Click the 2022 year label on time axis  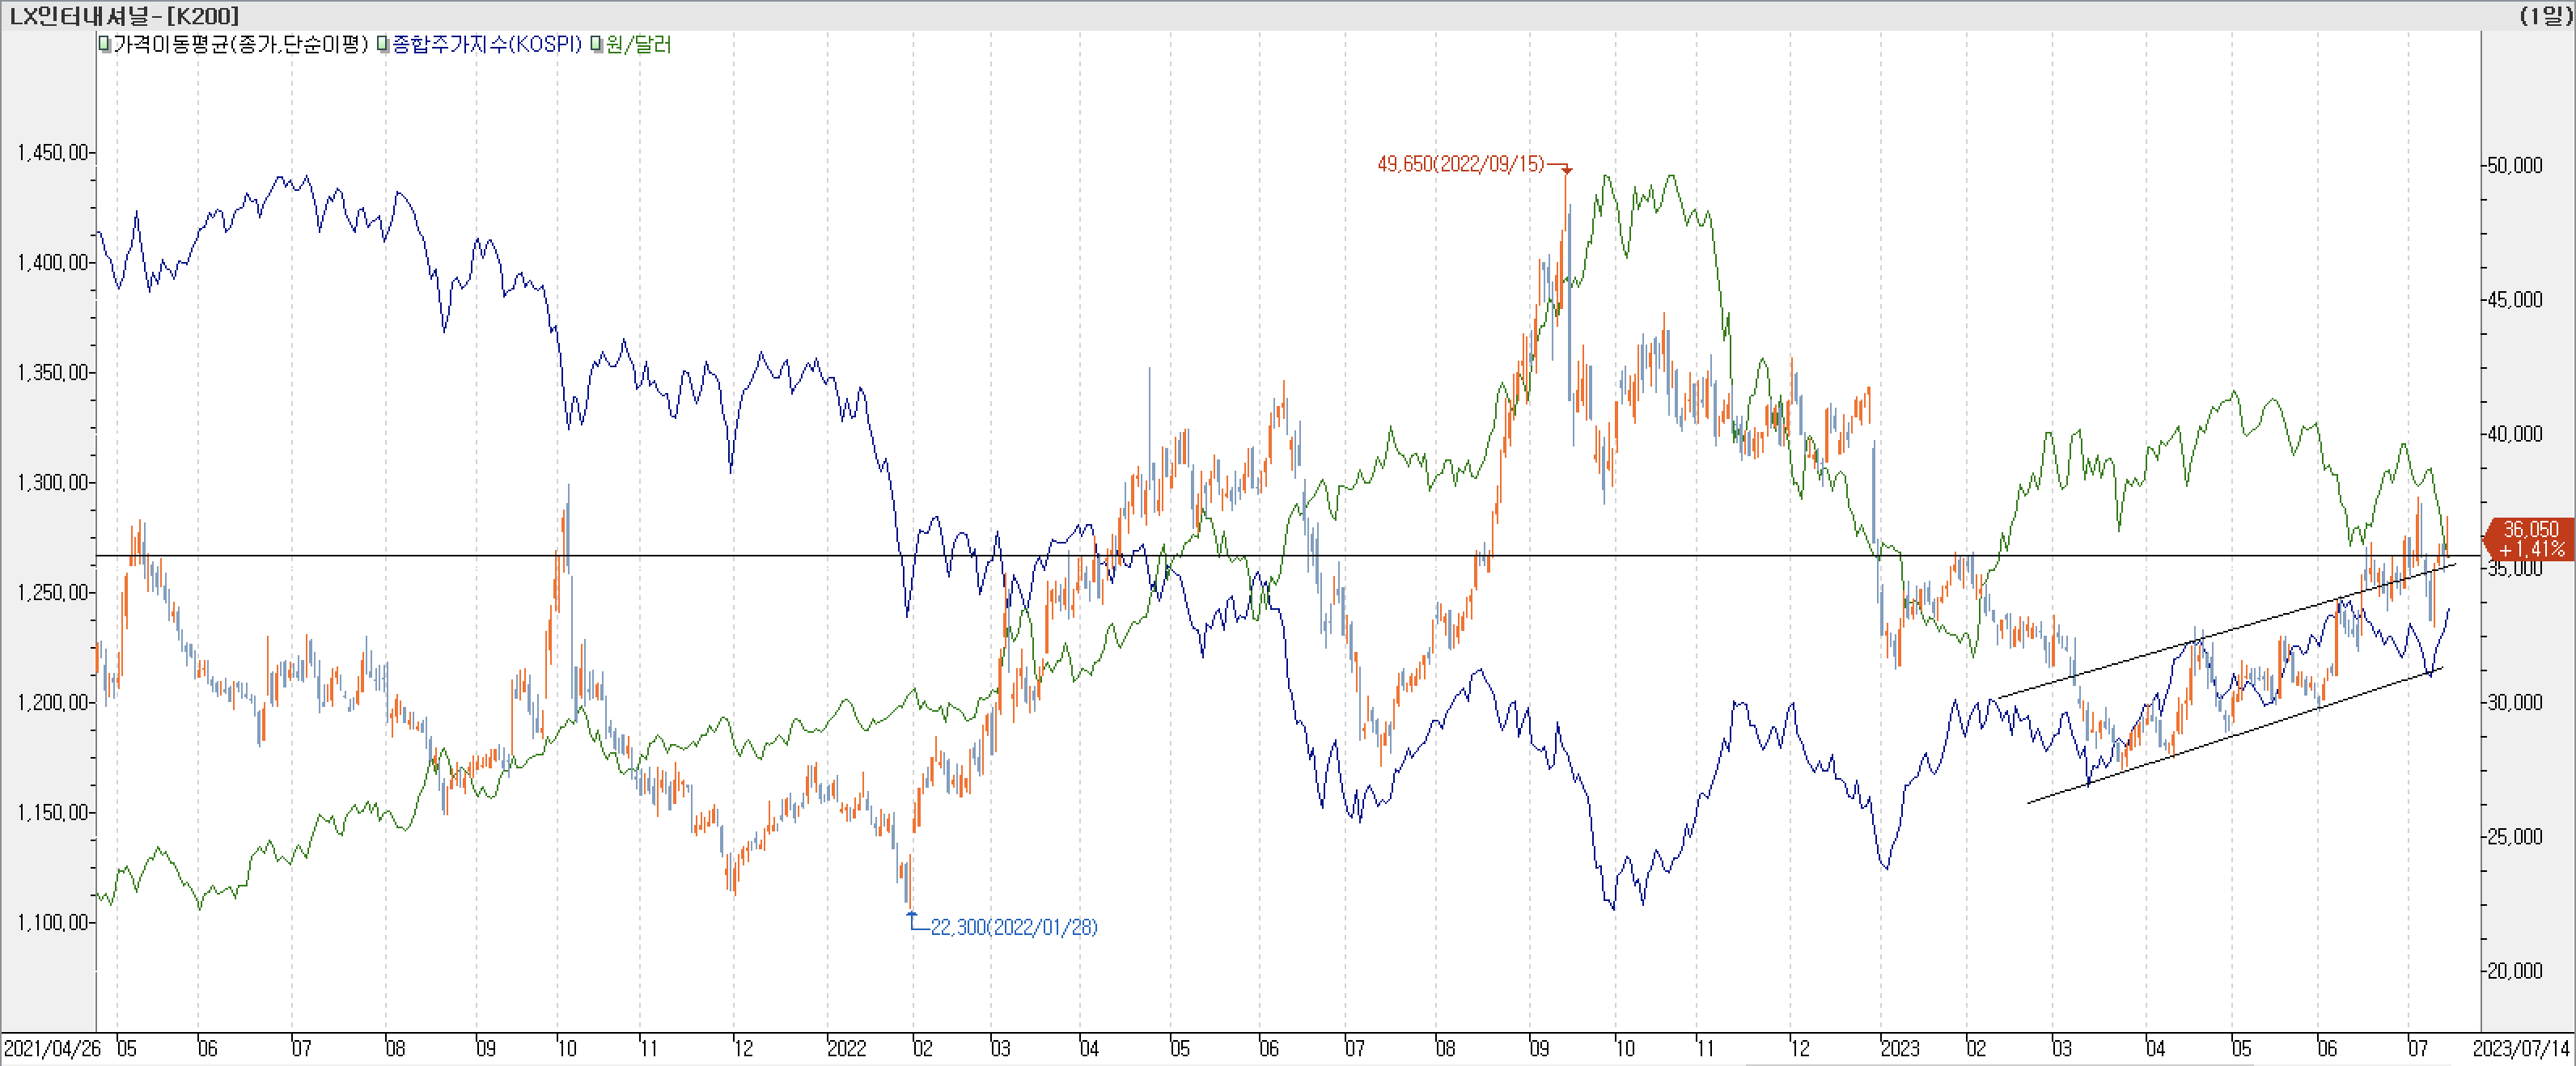click(x=846, y=1048)
